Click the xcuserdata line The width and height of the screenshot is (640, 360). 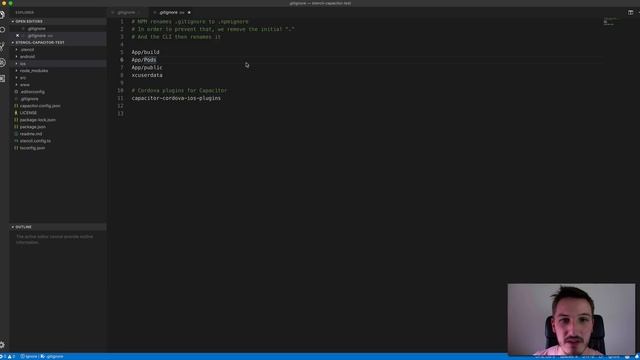(x=147, y=76)
